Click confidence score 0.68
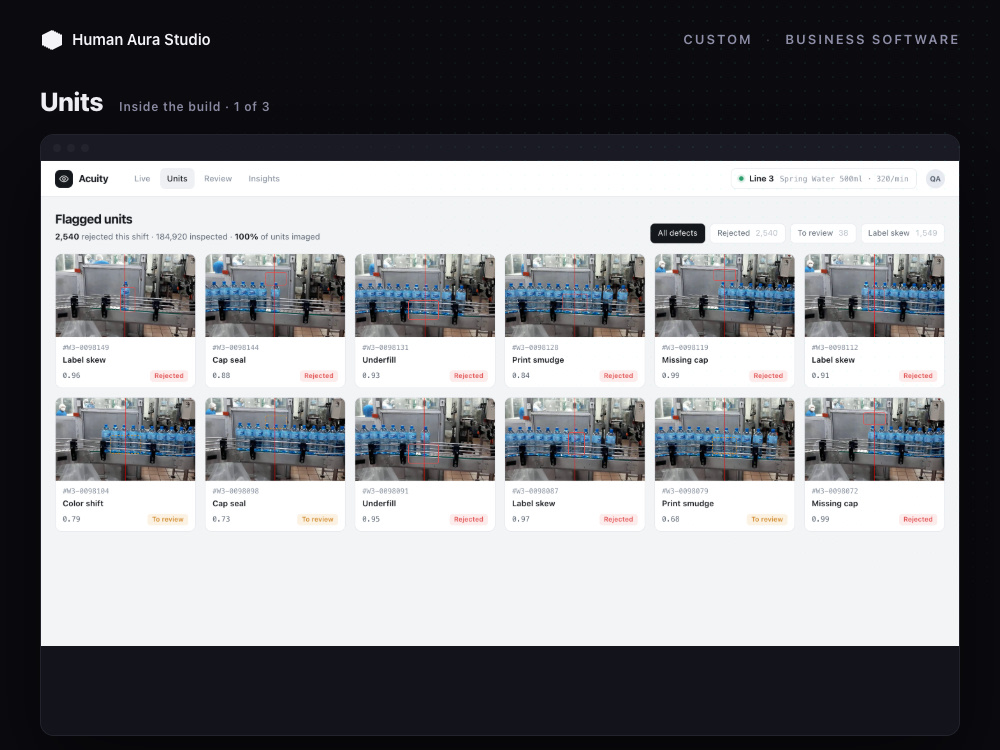1000x750 pixels. 671,519
